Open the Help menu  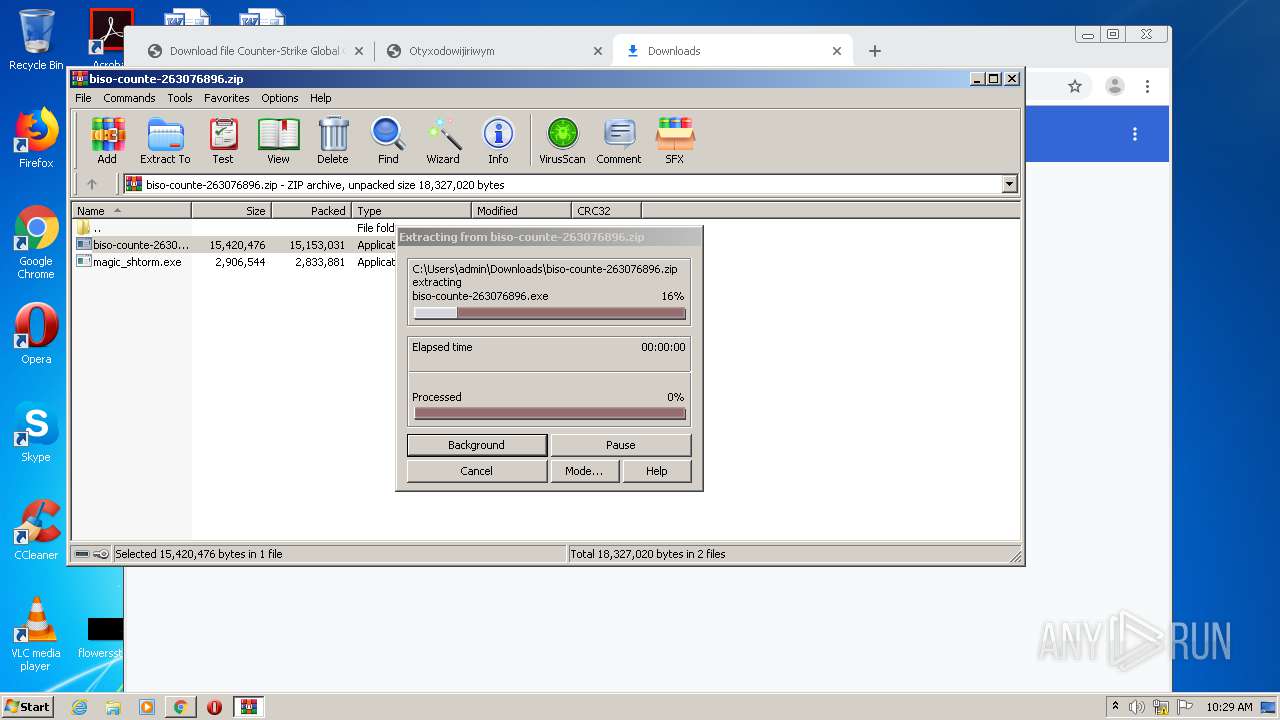pyautogui.click(x=320, y=98)
